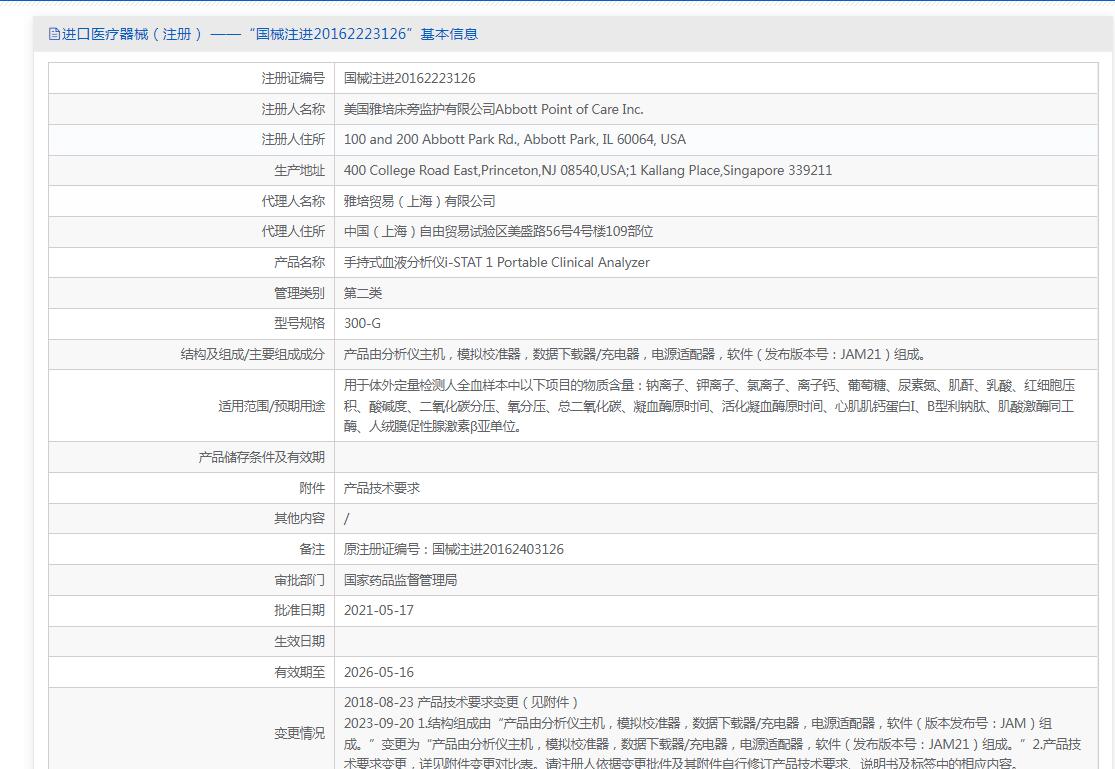The image size is (1115, 769).
Task: Open the 产品技术要求 attachment
Action: pos(382,488)
